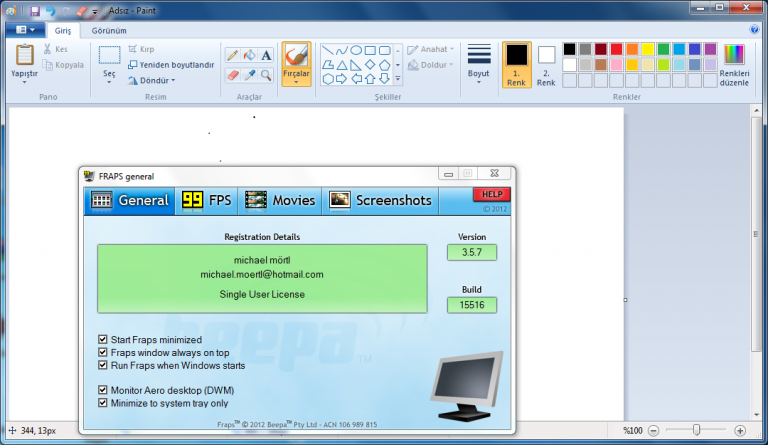Viewport: 768px width, 445px height.
Task: Click the red HELP button in FRAPS
Action: [x=492, y=194]
